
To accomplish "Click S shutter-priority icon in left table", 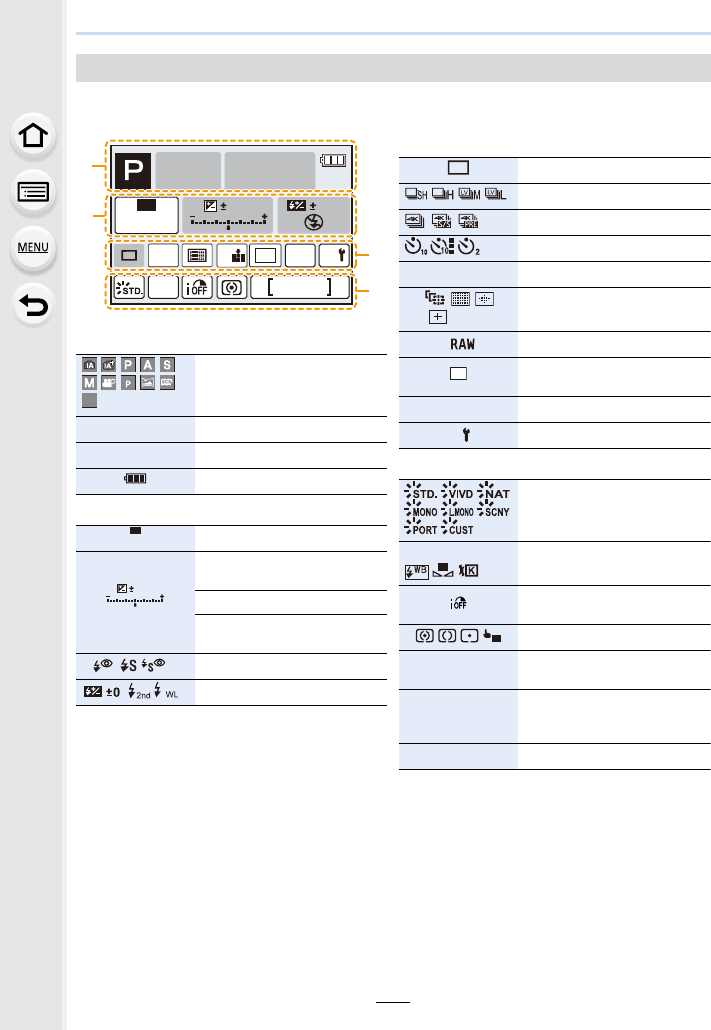I will point(168,365).
